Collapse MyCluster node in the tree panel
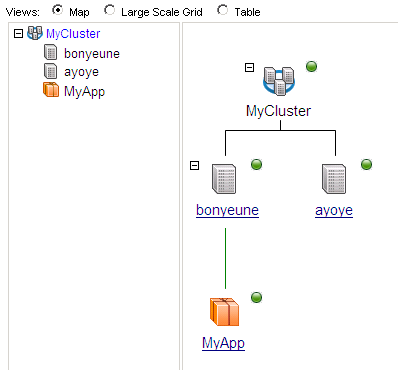Image resolution: width=398 pixels, height=370 pixels. pyautogui.click(x=18, y=33)
